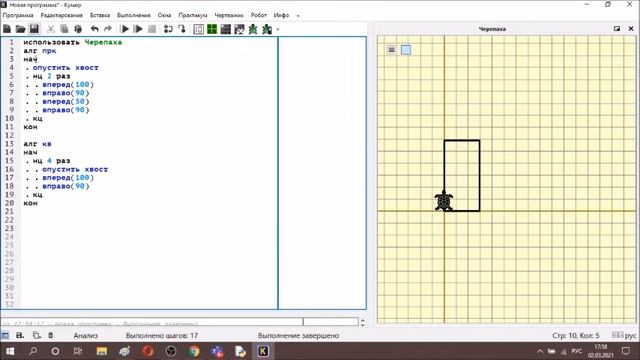The height and width of the screenshot is (360, 640).
Task: Open the Программа menu
Action: coord(18,15)
